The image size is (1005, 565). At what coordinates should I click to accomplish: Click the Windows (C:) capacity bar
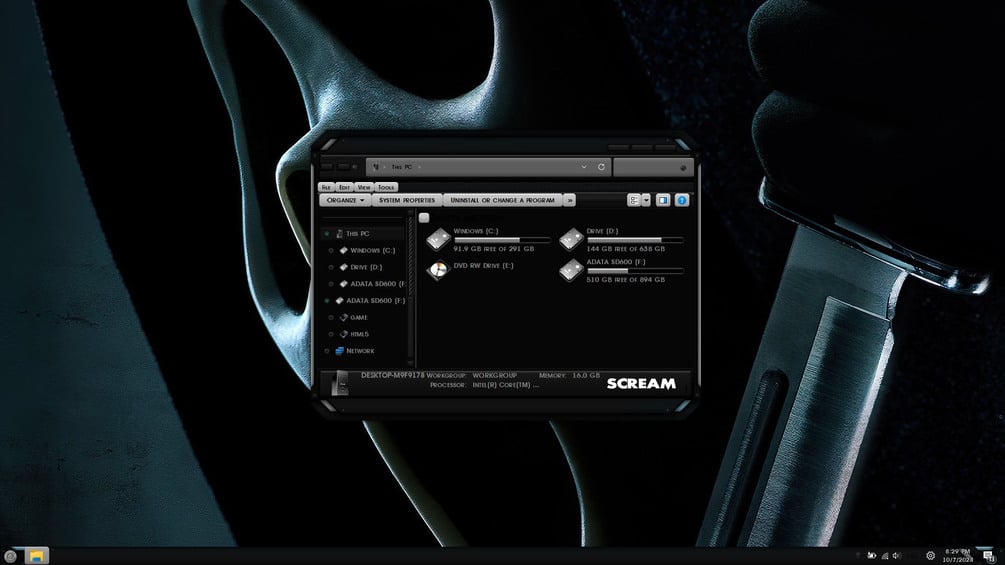click(x=502, y=240)
